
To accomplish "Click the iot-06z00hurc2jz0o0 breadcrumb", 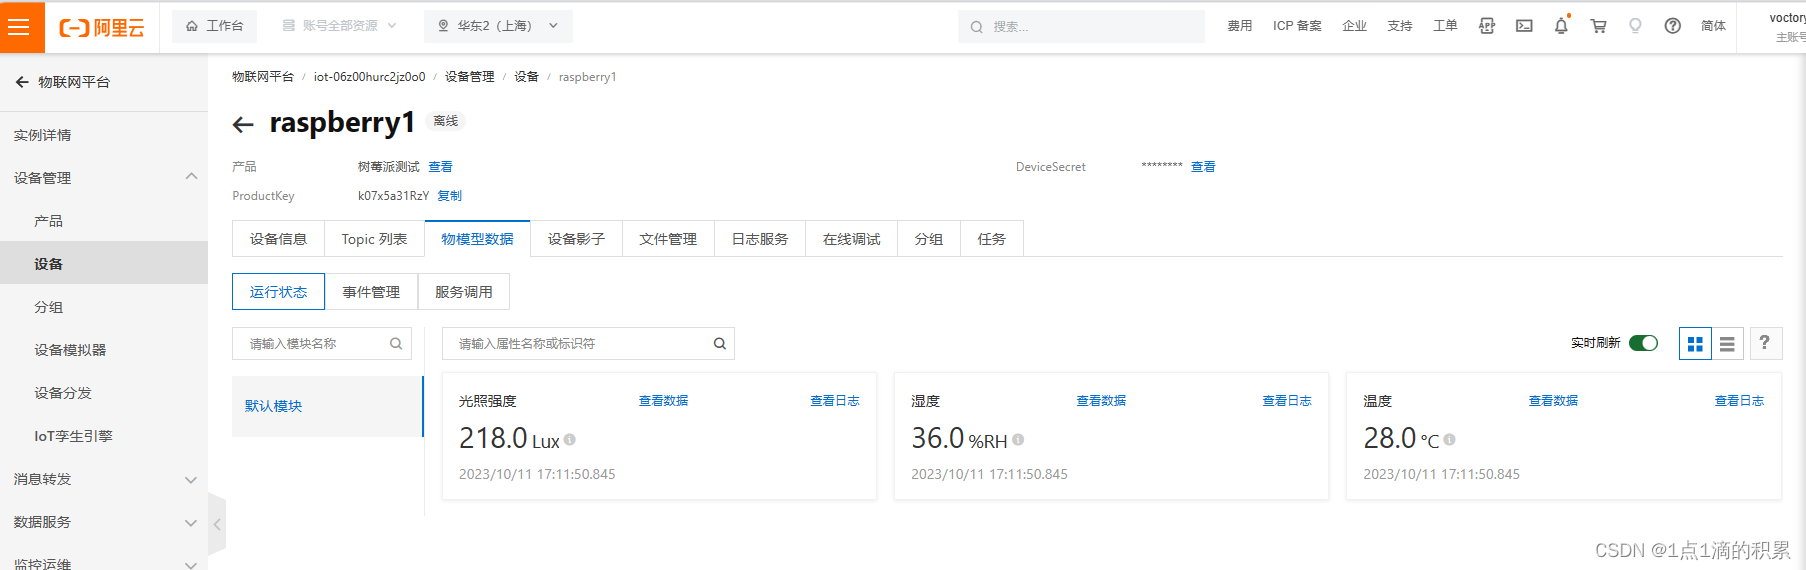I will (369, 77).
